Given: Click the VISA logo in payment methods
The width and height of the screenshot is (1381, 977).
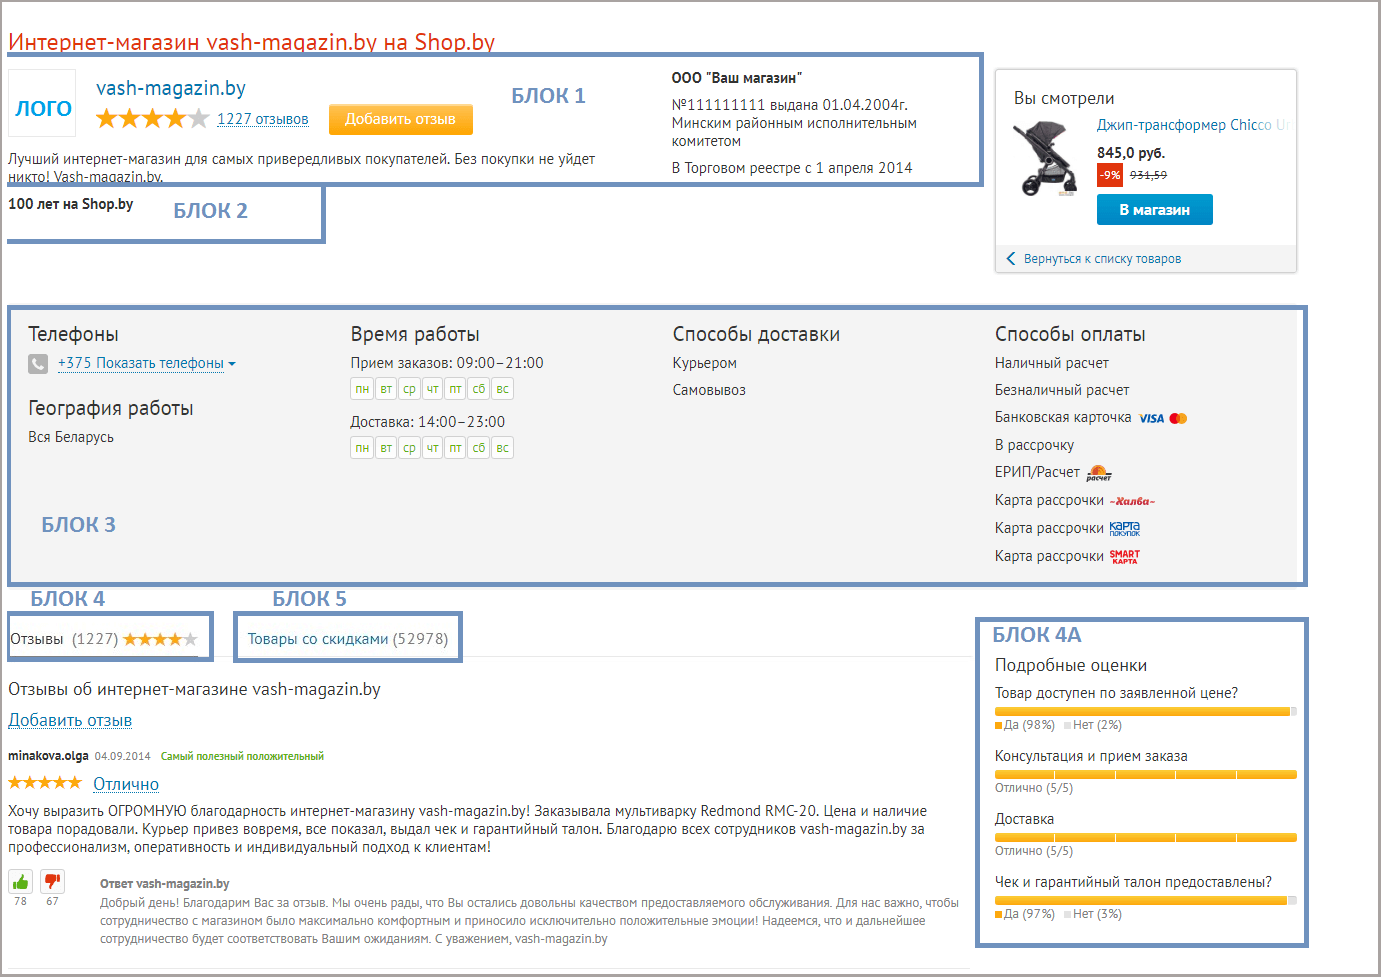Looking at the screenshot, I should (1151, 418).
